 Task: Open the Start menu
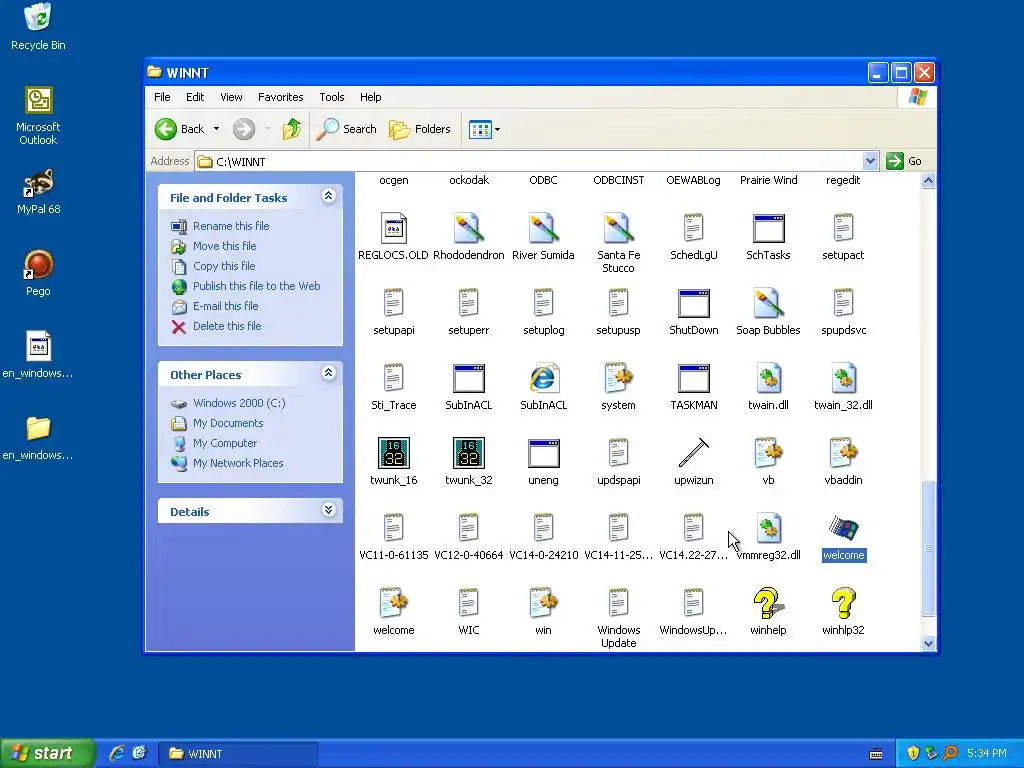point(47,754)
